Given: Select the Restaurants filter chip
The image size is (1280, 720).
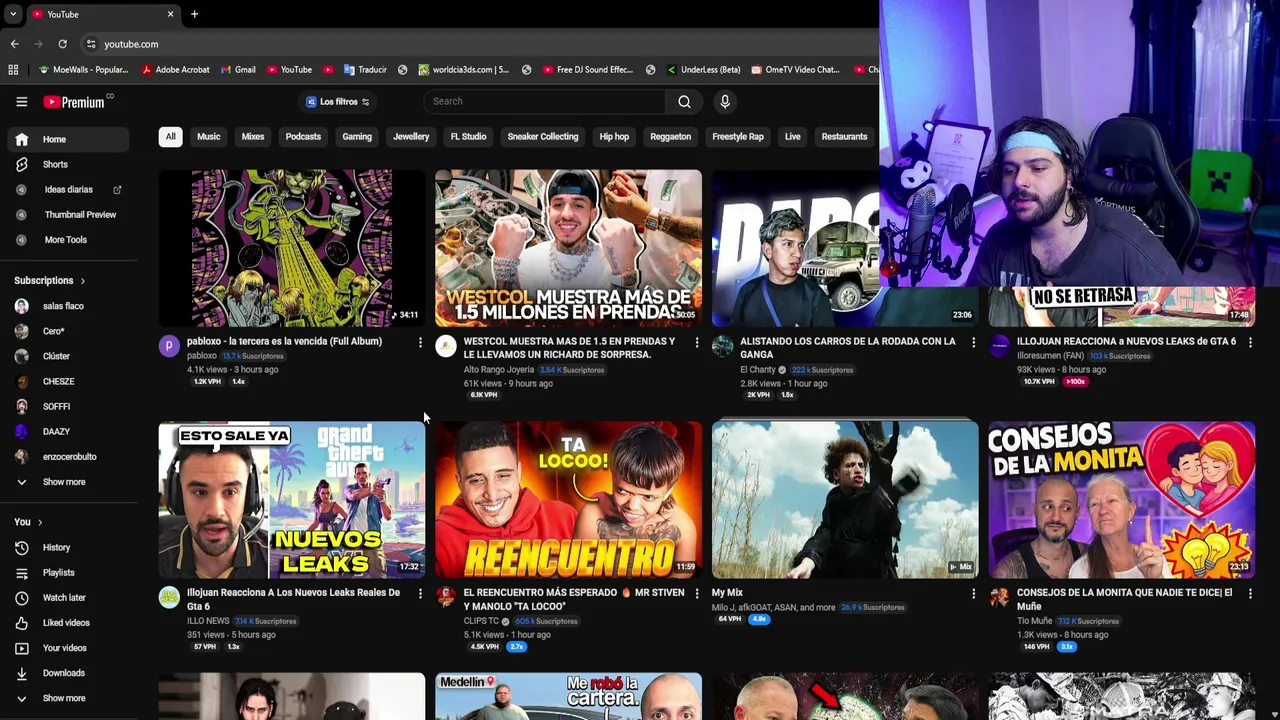Looking at the screenshot, I should pyautogui.click(x=844, y=137).
